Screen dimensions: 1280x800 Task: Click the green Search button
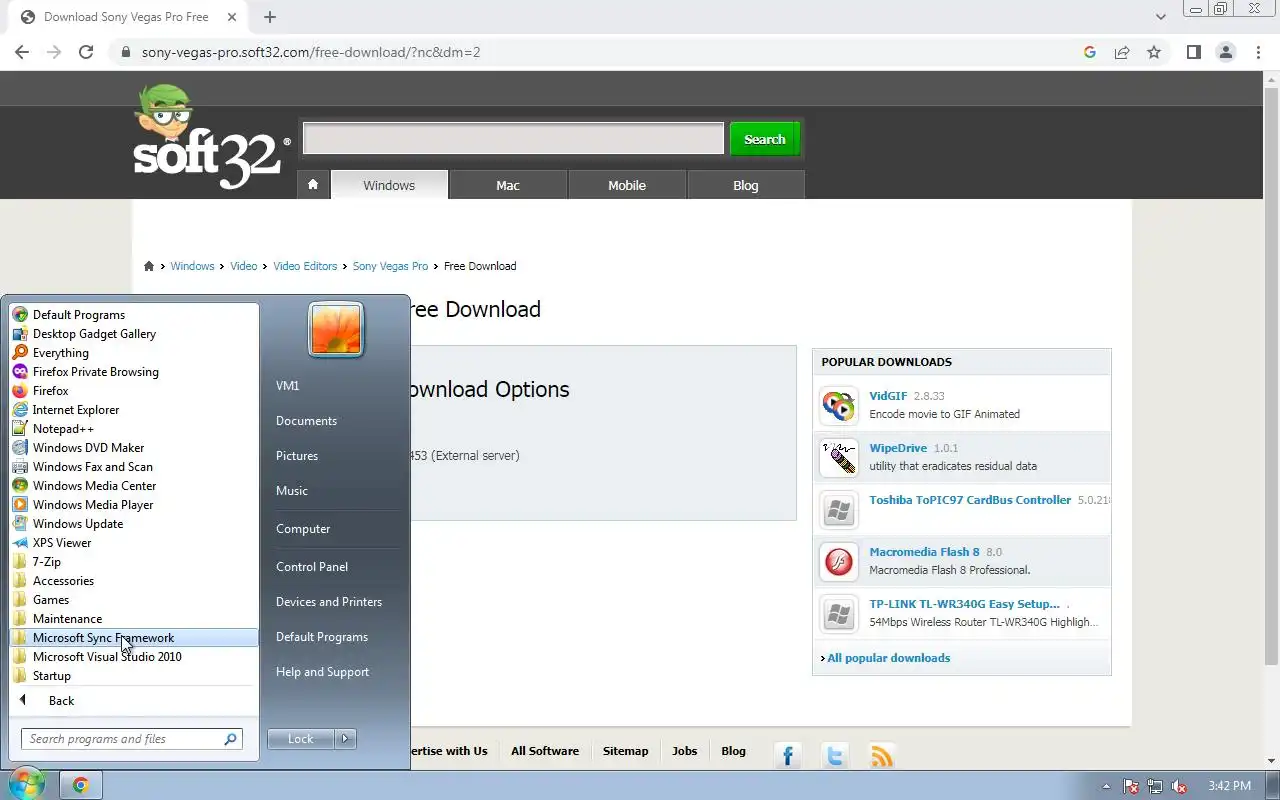point(765,139)
